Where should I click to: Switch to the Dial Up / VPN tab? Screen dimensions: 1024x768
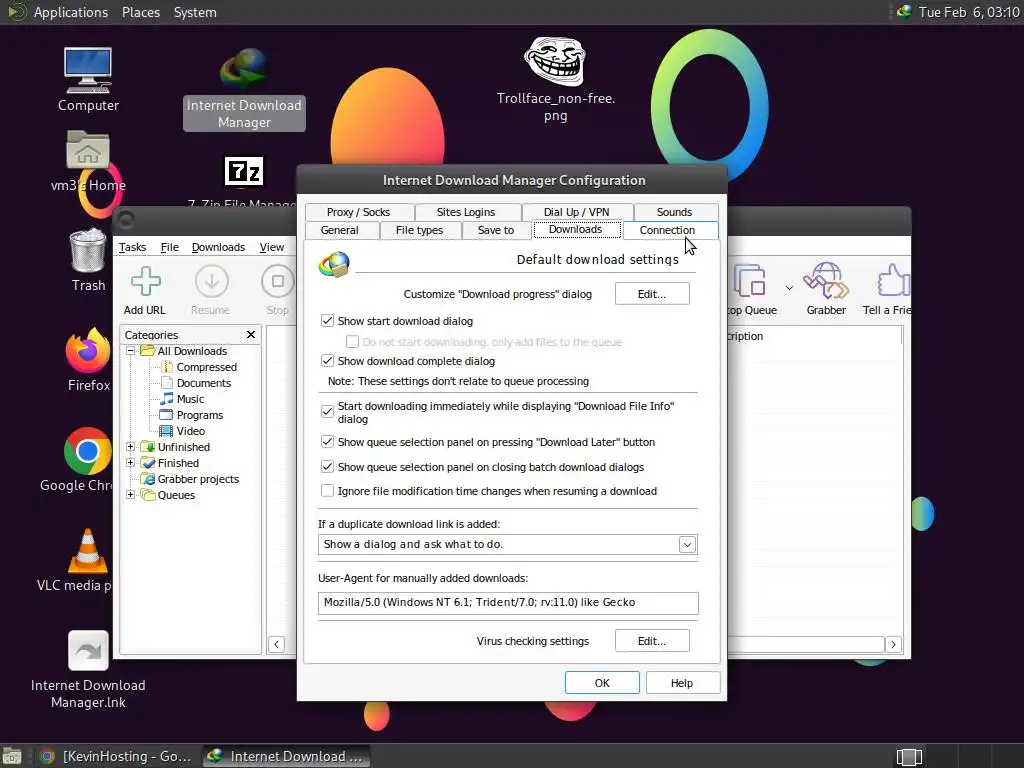tap(577, 212)
